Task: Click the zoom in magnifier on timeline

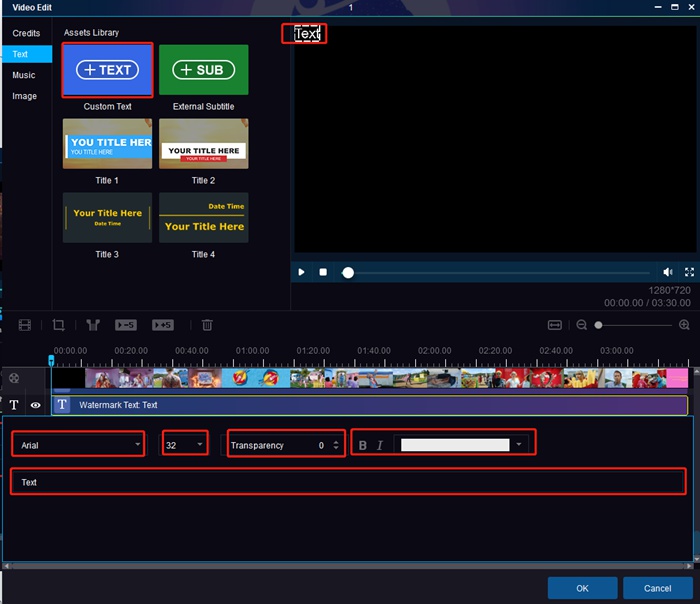Action: 684,325
